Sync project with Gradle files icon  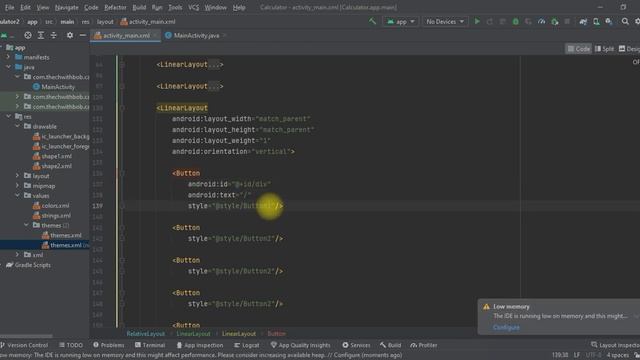583,21
